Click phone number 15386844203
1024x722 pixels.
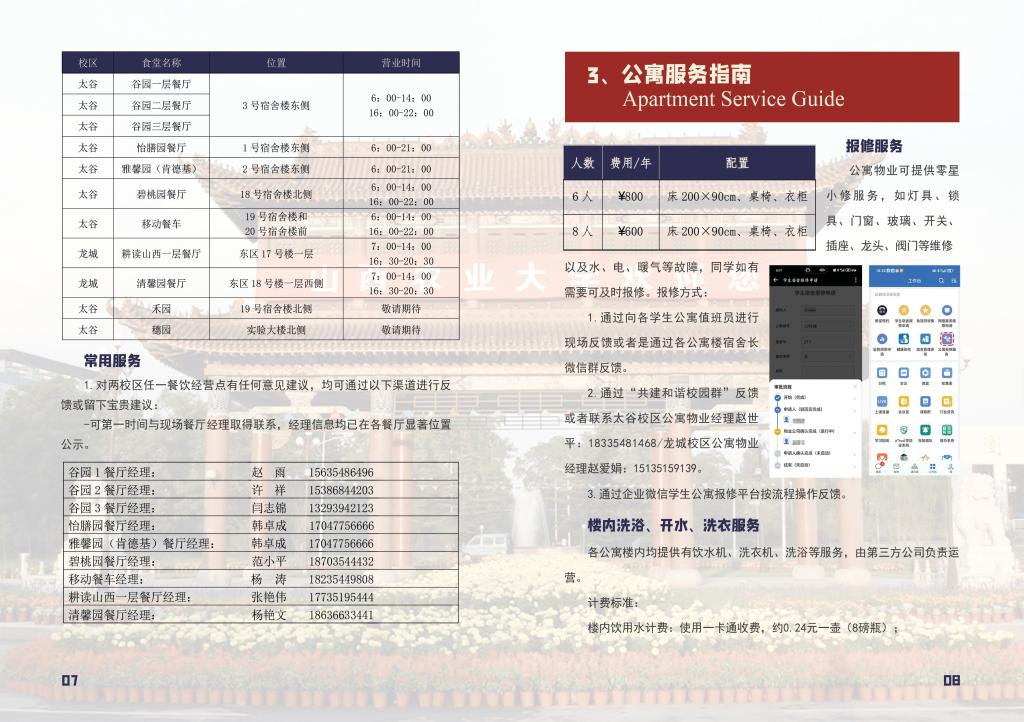point(341,490)
